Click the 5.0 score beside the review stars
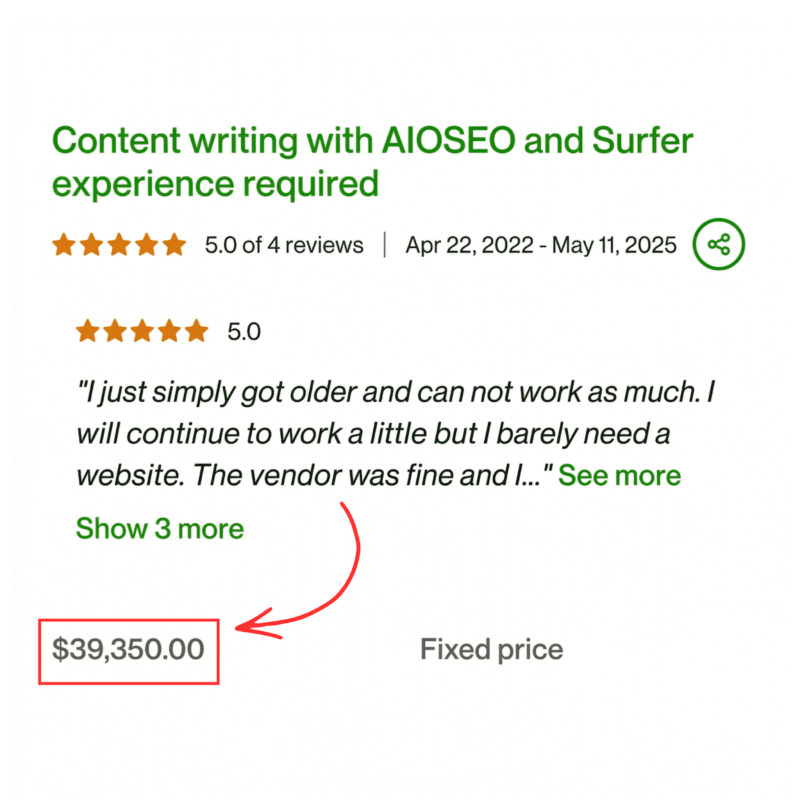The image size is (800, 800). click(244, 332)
